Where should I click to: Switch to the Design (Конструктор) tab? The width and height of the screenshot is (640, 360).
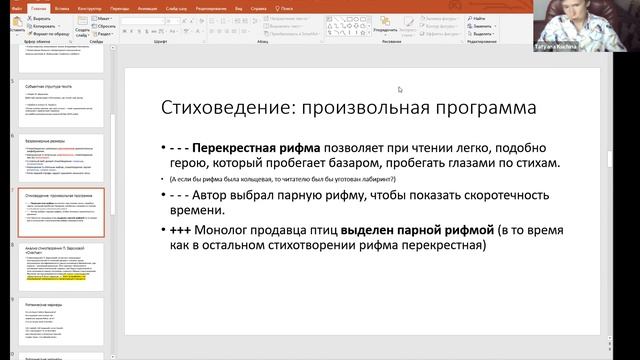click(x=89, y=8)
